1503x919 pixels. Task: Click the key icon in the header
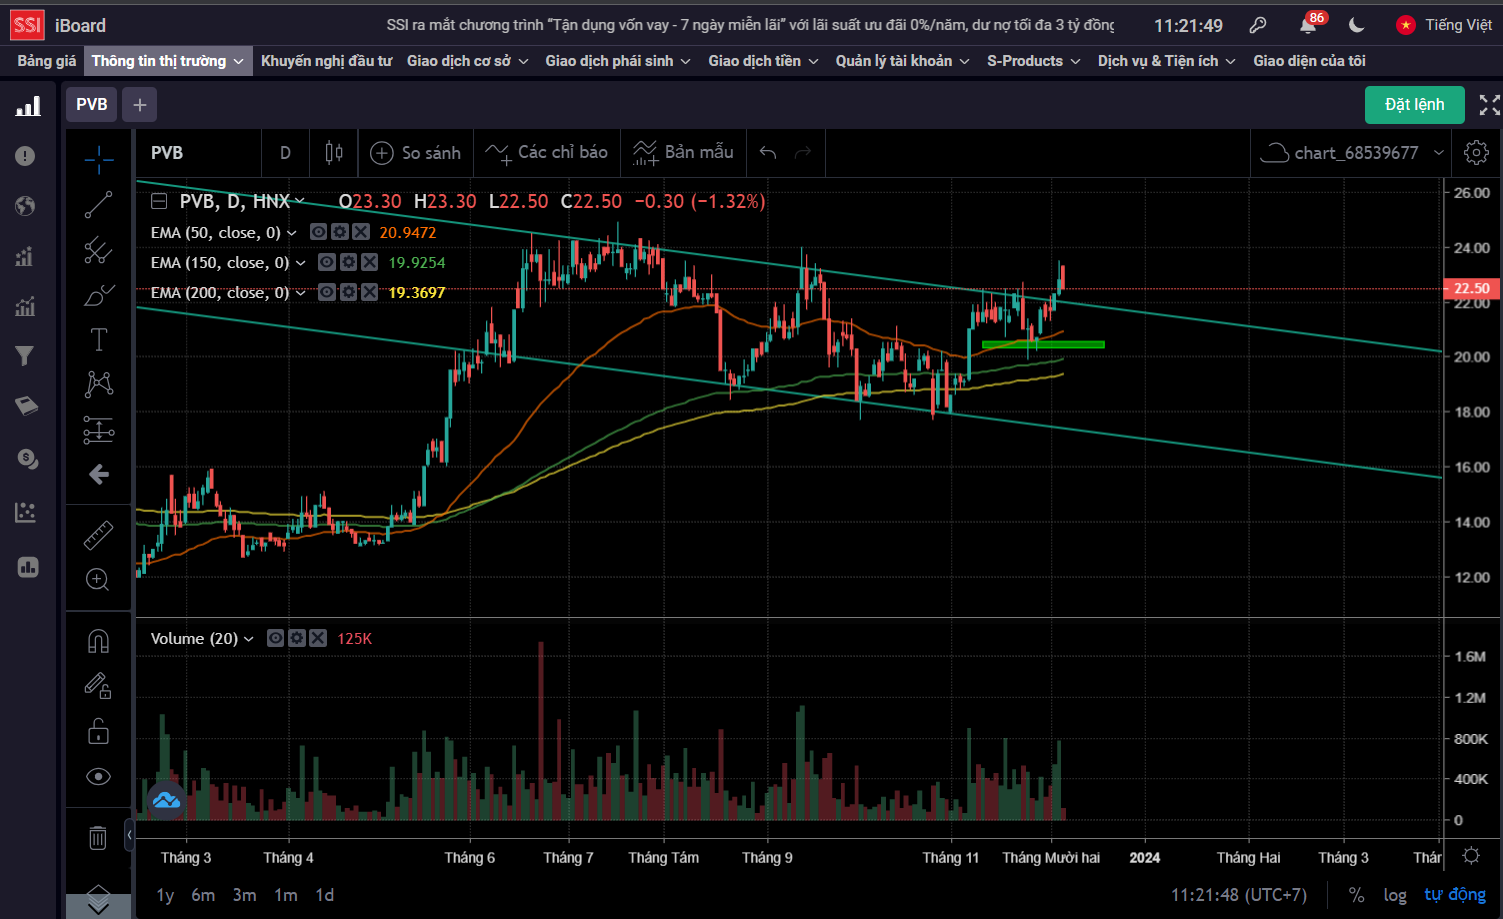pos(1258,25)
